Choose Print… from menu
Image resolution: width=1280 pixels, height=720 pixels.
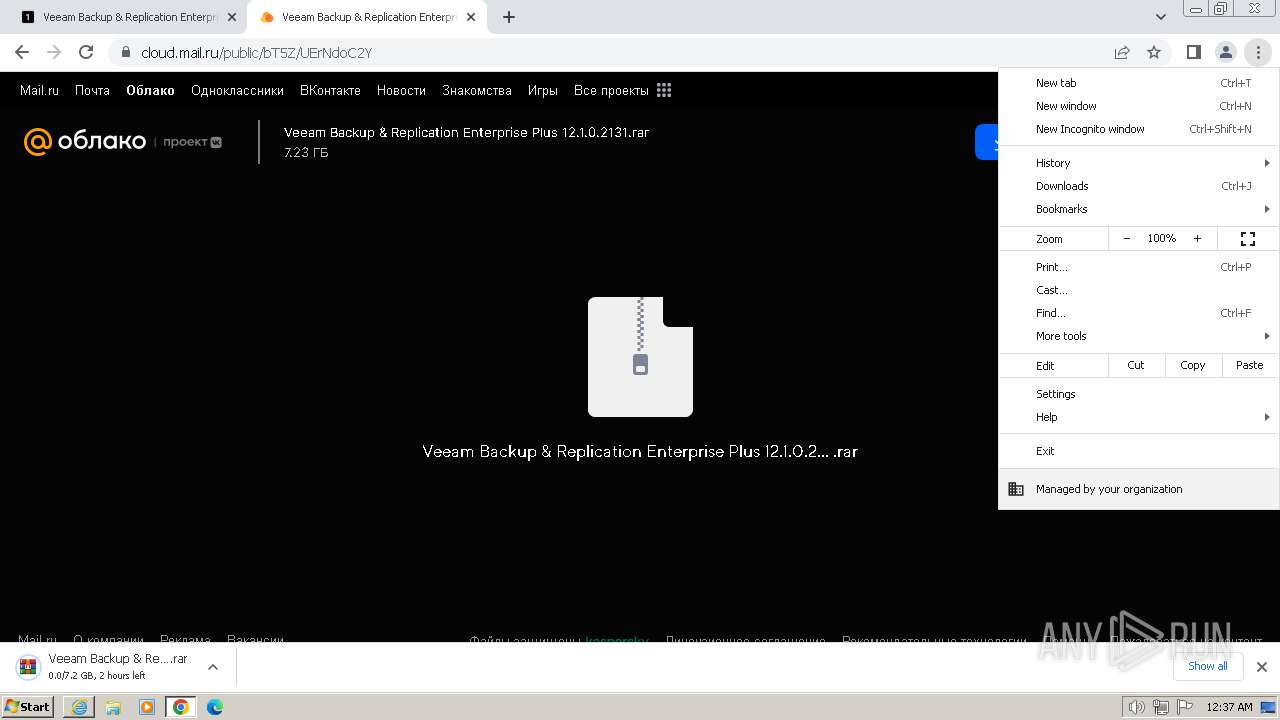1139,267
